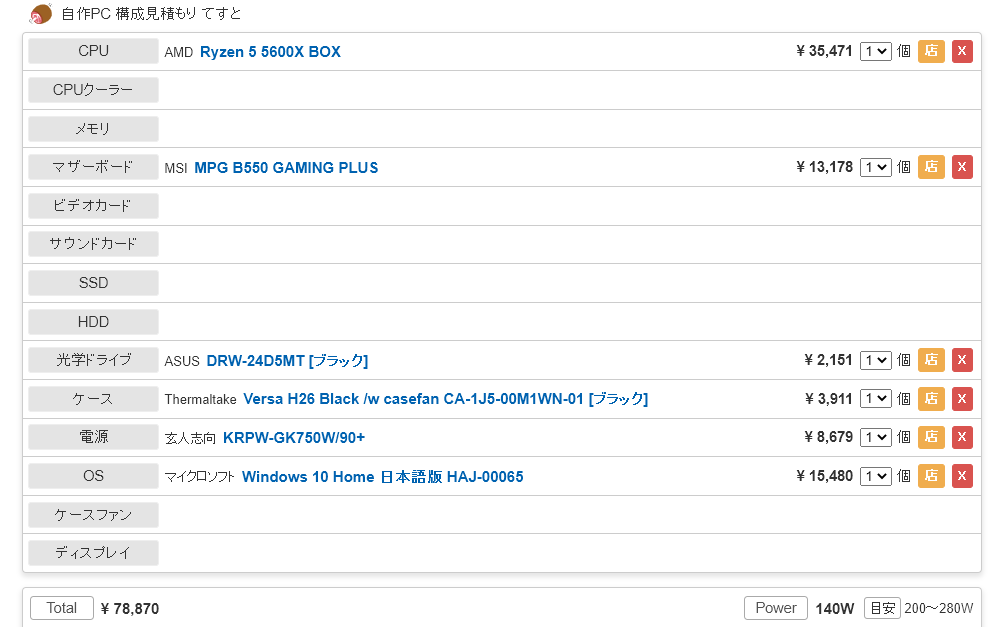The image size is (991, 627).
Task: Click the Total label box
Action: click(x=62, y=608)
